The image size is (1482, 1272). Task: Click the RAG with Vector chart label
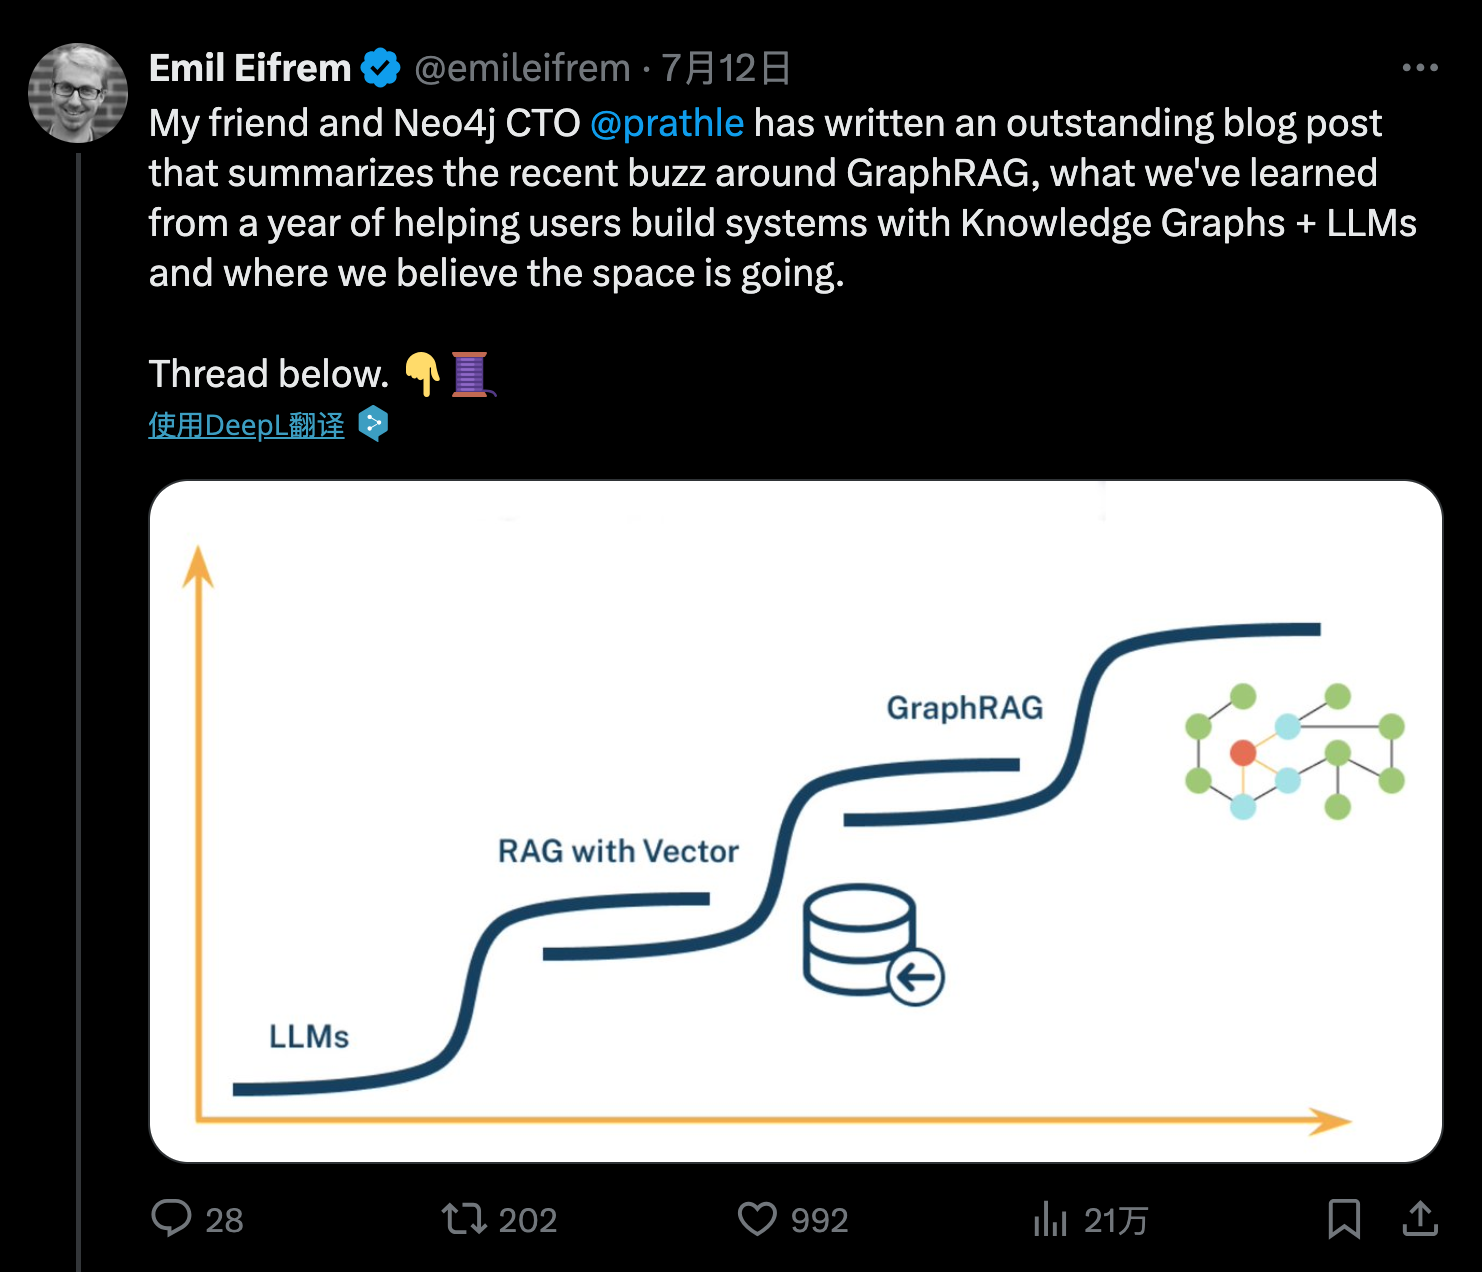point(618,851)
